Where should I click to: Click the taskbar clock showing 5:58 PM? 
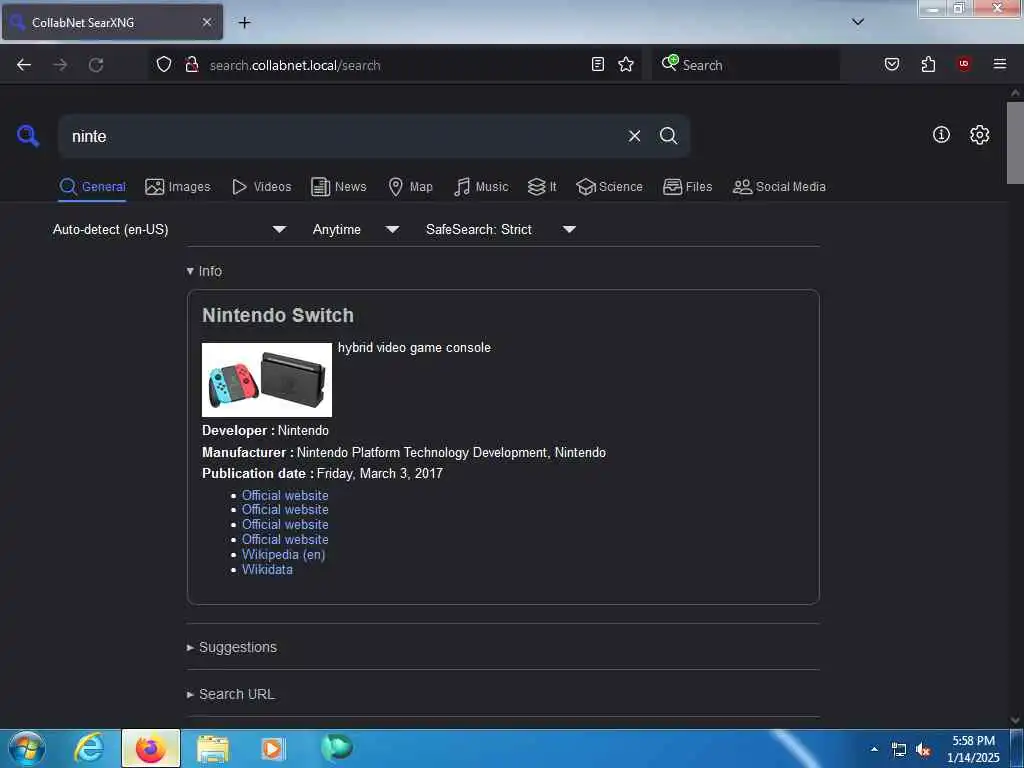coord(973,748)
